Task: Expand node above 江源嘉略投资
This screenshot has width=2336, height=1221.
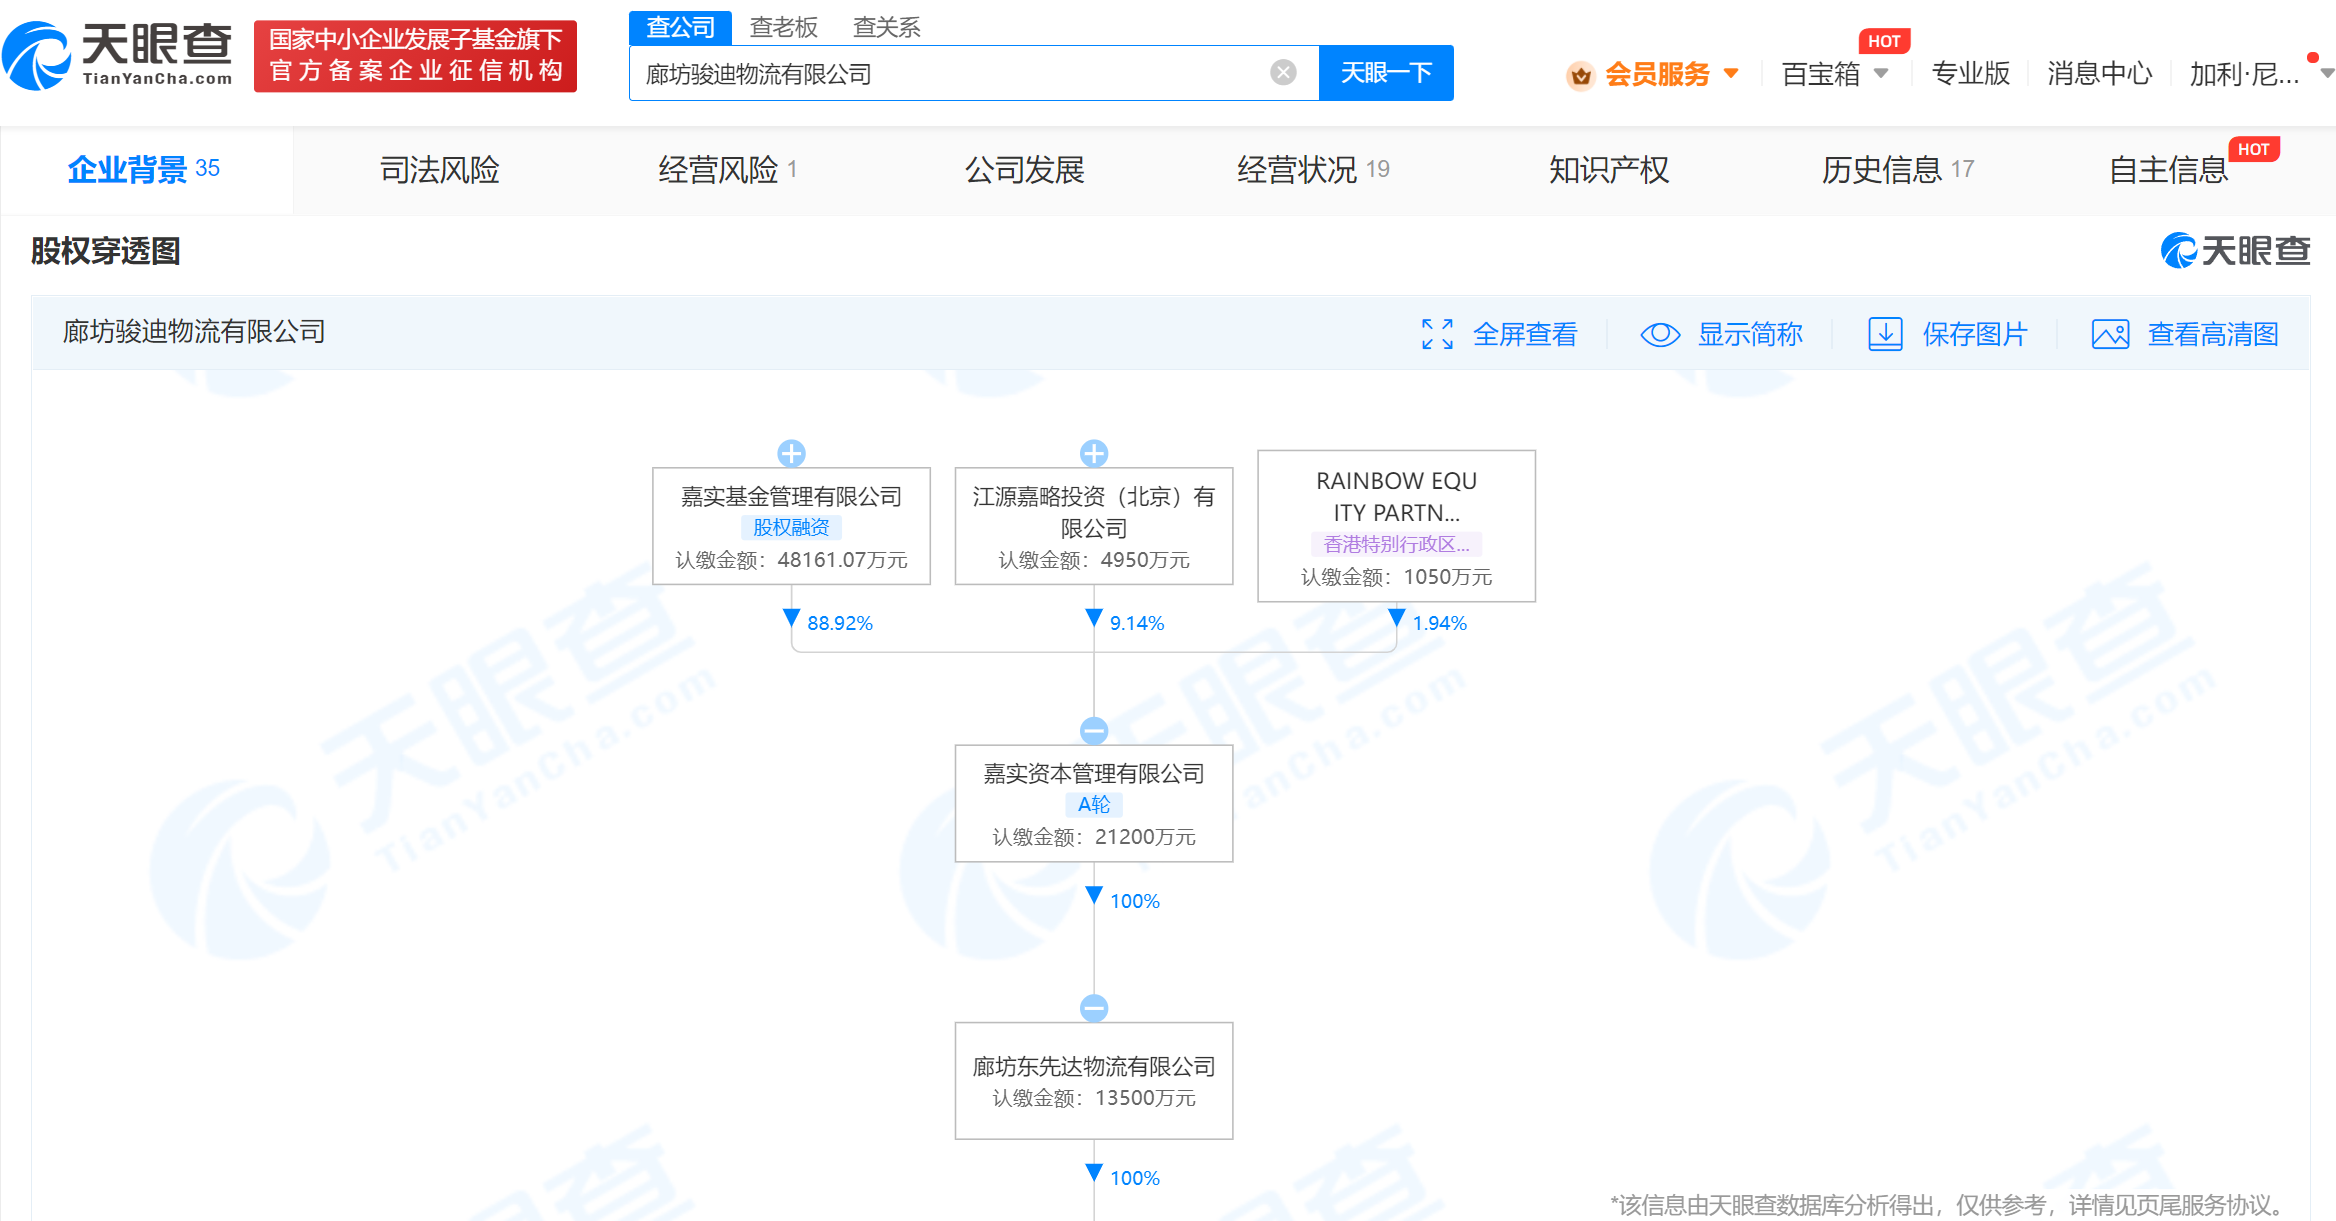Action: [x=1094, y=454]
